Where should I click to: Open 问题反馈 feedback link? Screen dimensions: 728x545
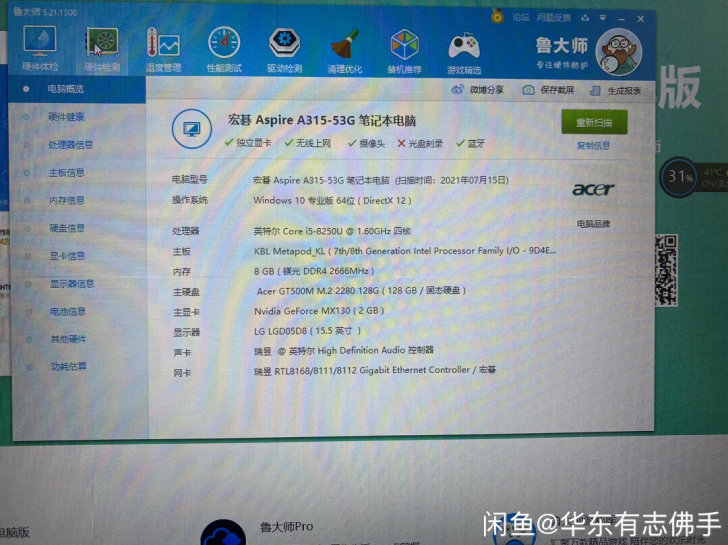(553, 18)
